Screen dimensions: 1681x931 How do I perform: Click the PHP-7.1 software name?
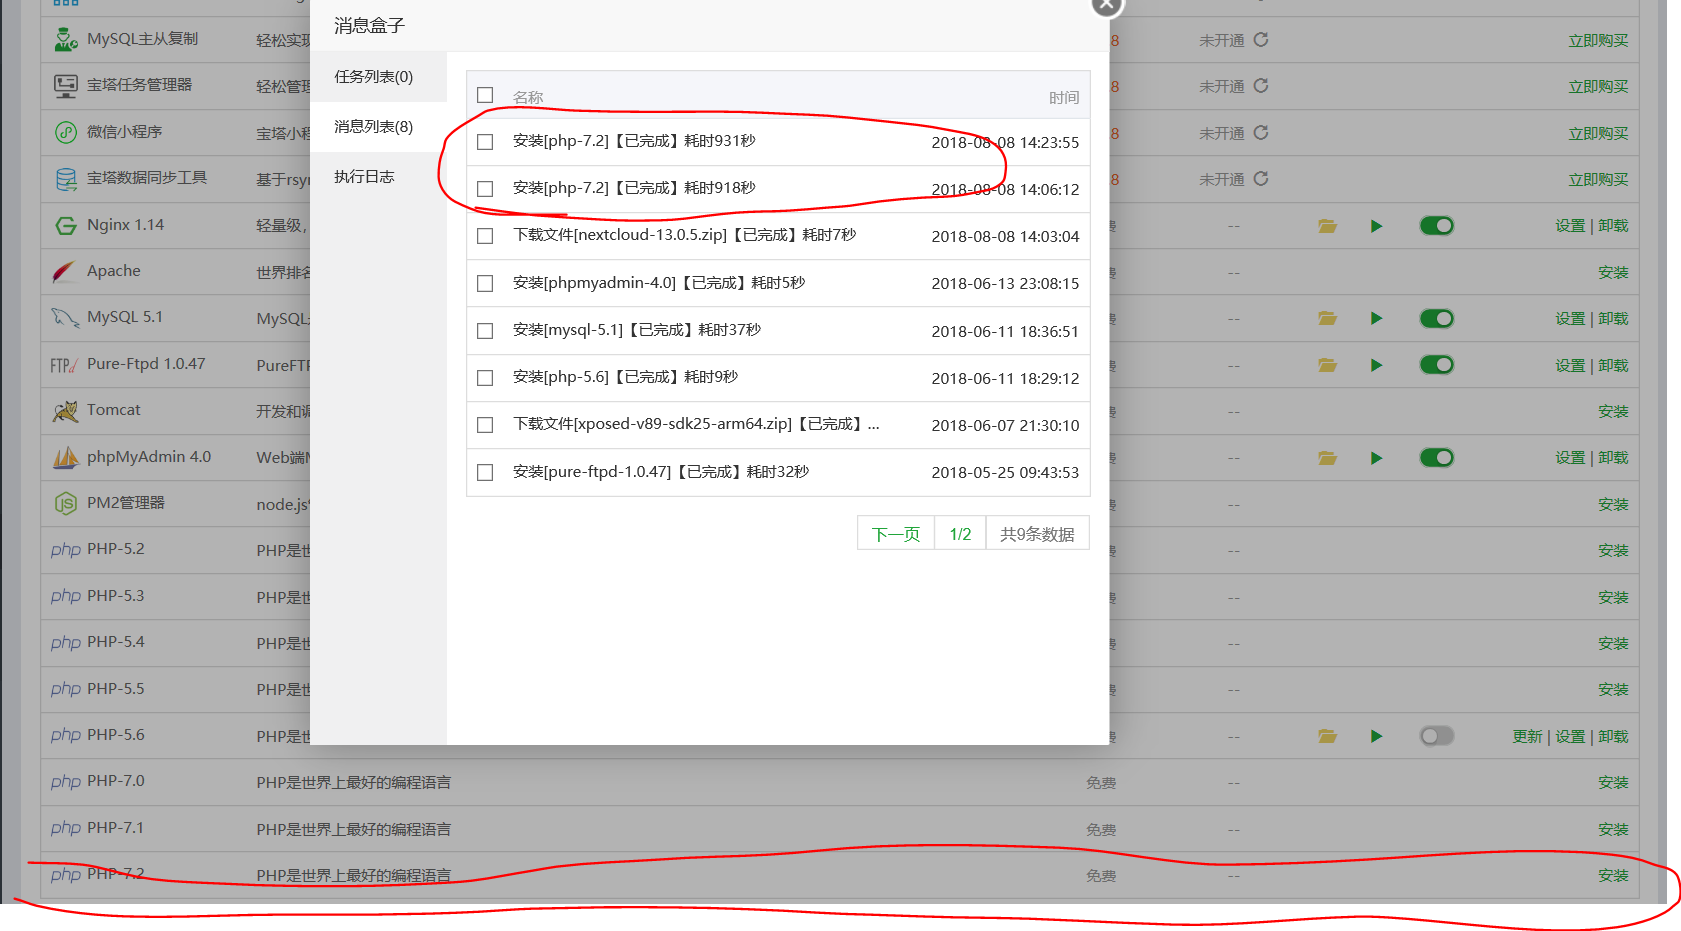tap(115, 828)
